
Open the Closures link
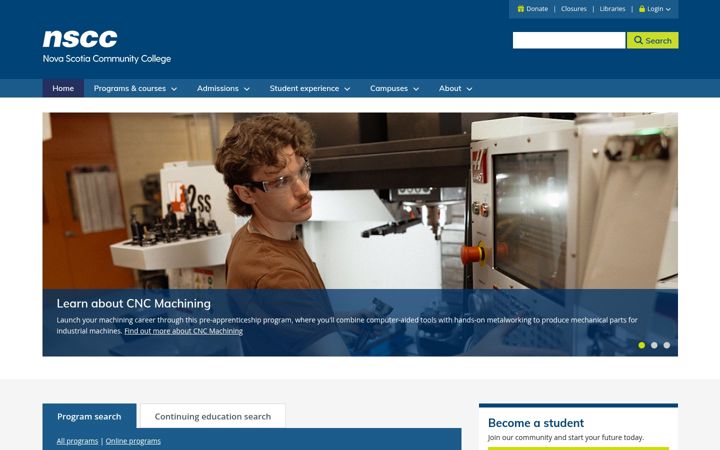pos(574,9)
